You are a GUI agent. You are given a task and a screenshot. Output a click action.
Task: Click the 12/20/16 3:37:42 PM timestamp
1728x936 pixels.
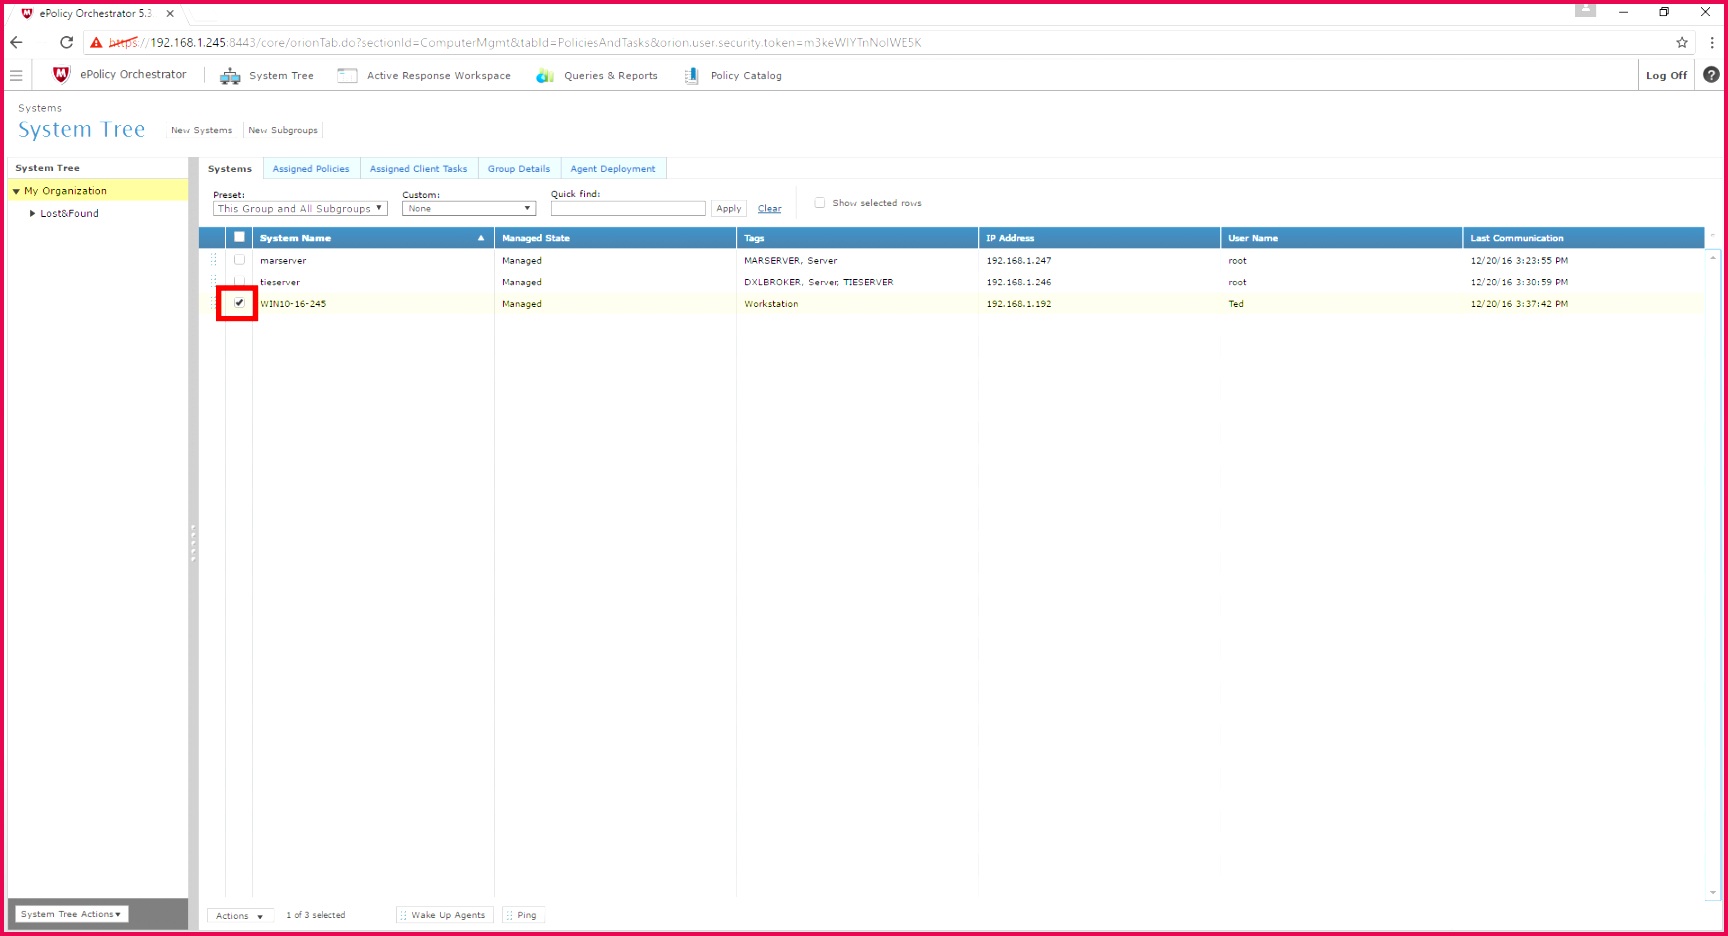coord(1519,304)
